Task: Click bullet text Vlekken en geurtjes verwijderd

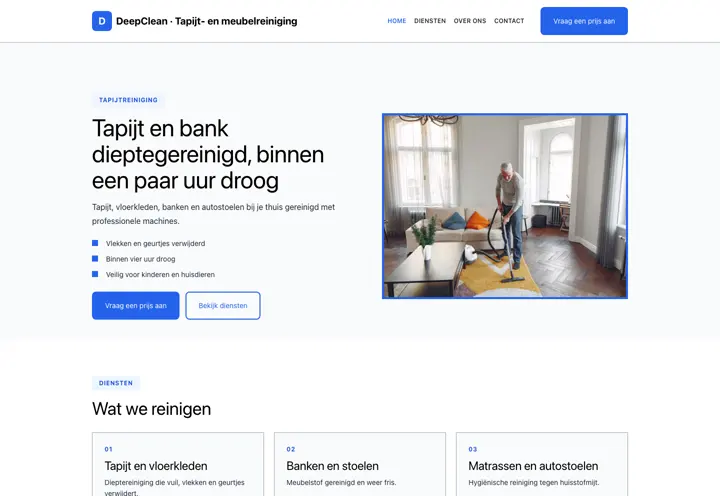Action: coord(155,243)
